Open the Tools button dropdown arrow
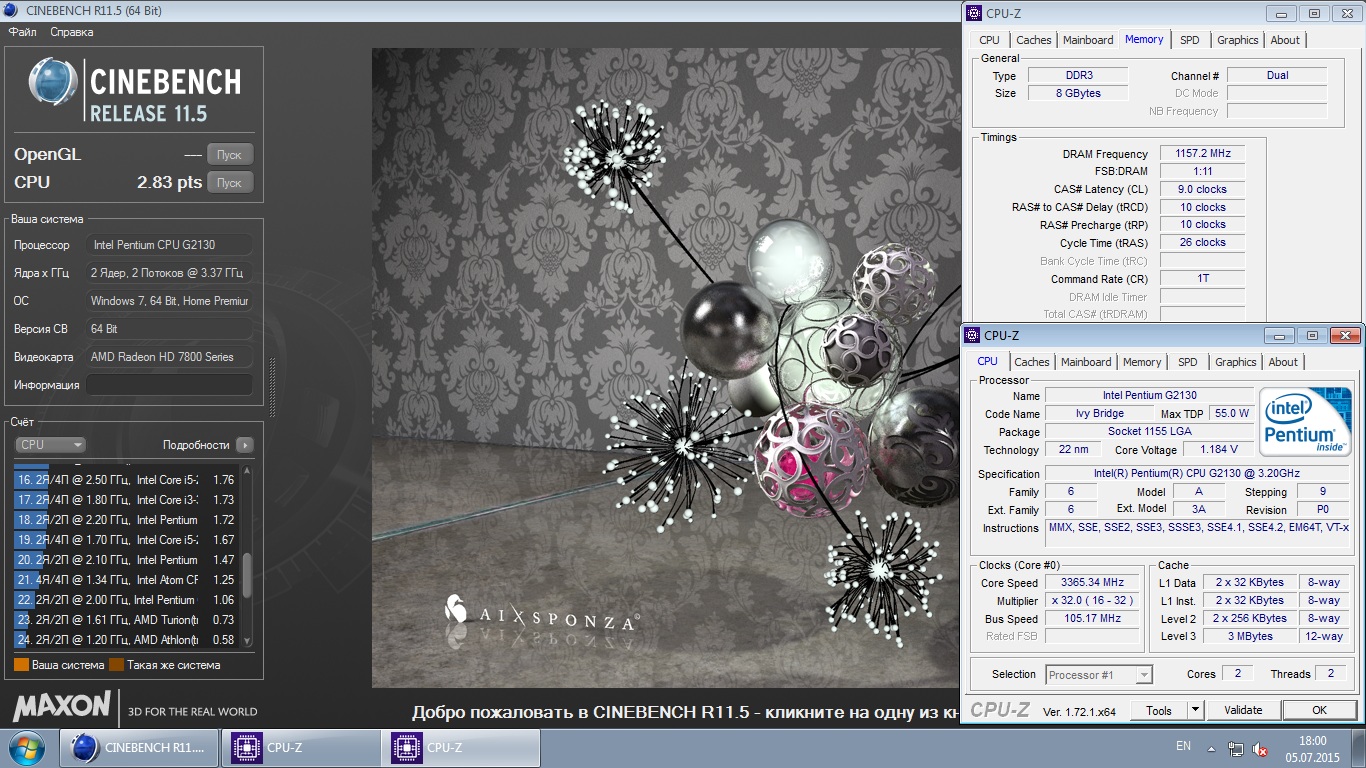The image size is (1366, 768). [x=1194, y=710]
